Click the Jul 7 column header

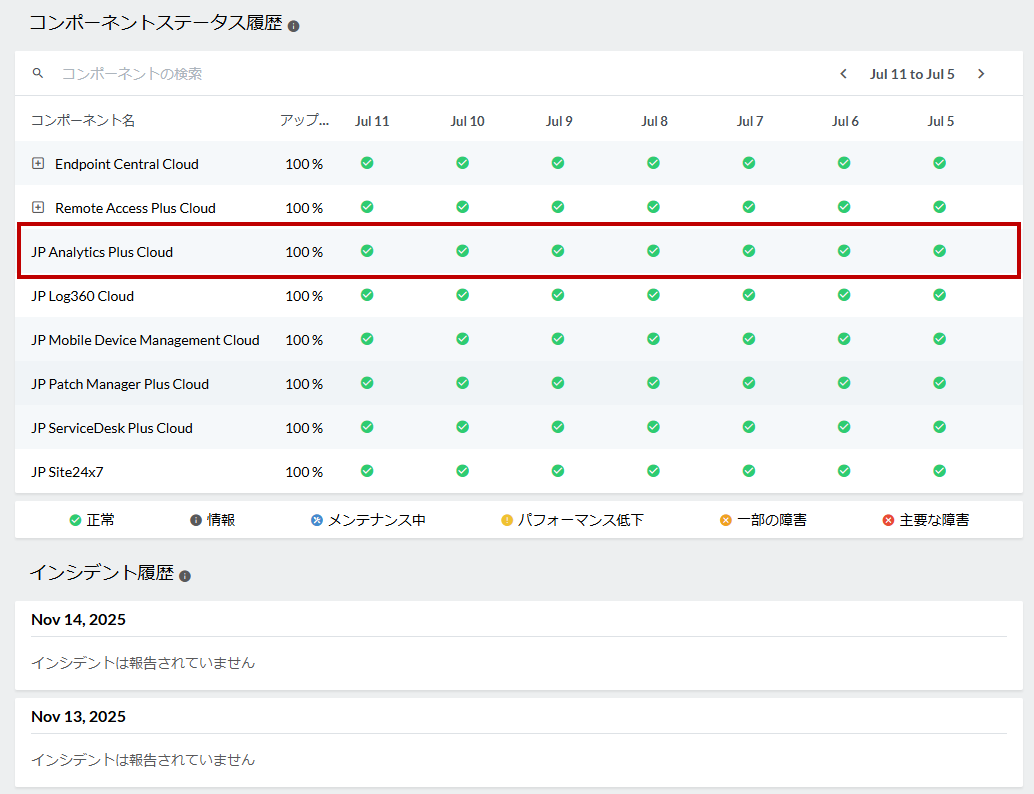(750, 121)
